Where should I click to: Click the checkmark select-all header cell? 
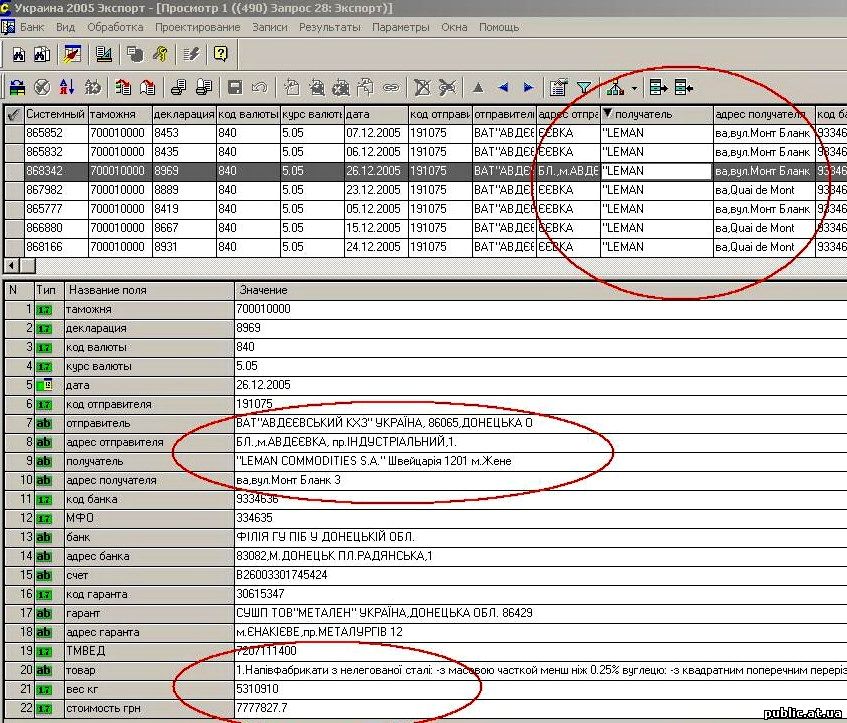(x=14, y=115)
